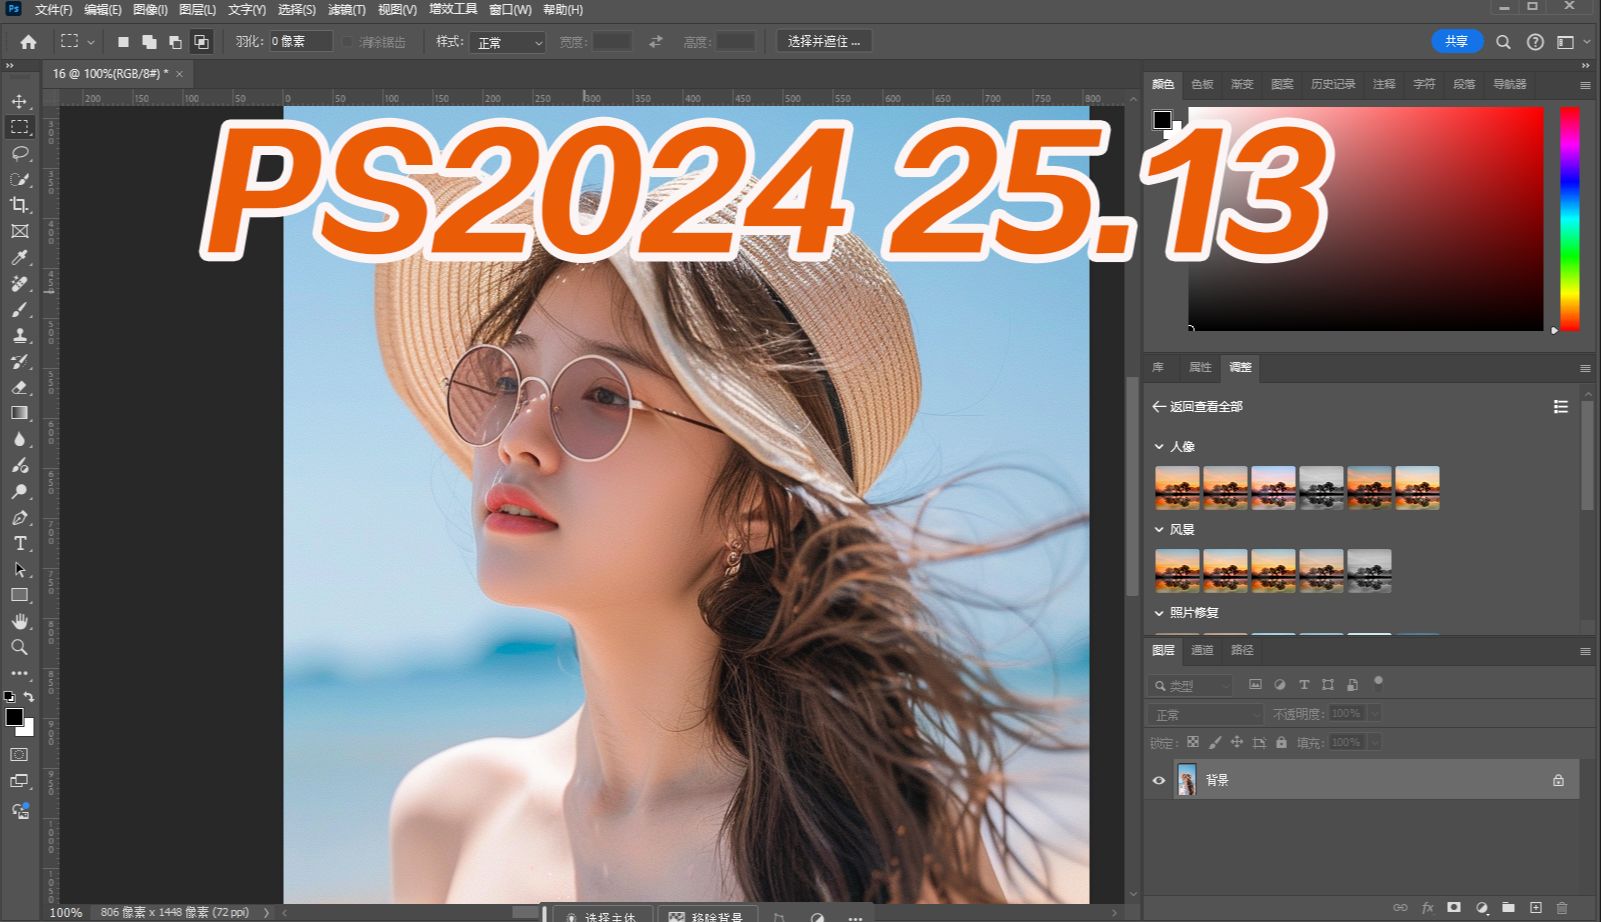
Task: Click the 选择并遮住 button
Action: click(x=824, y=42)
